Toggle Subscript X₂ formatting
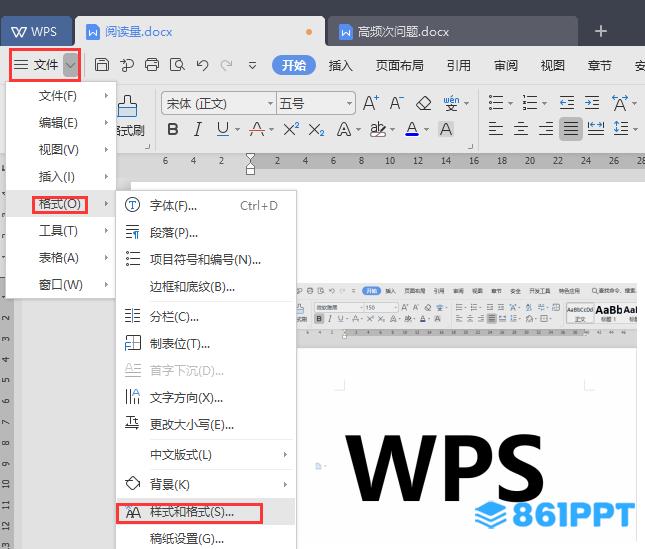Screen dimensions: 645x549 coord(316,130)
